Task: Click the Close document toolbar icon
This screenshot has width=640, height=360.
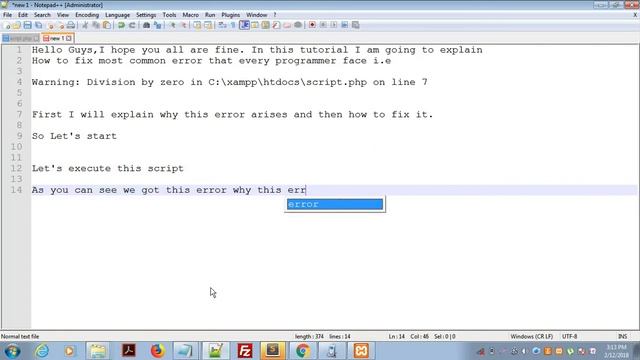Action: [50, 25]
